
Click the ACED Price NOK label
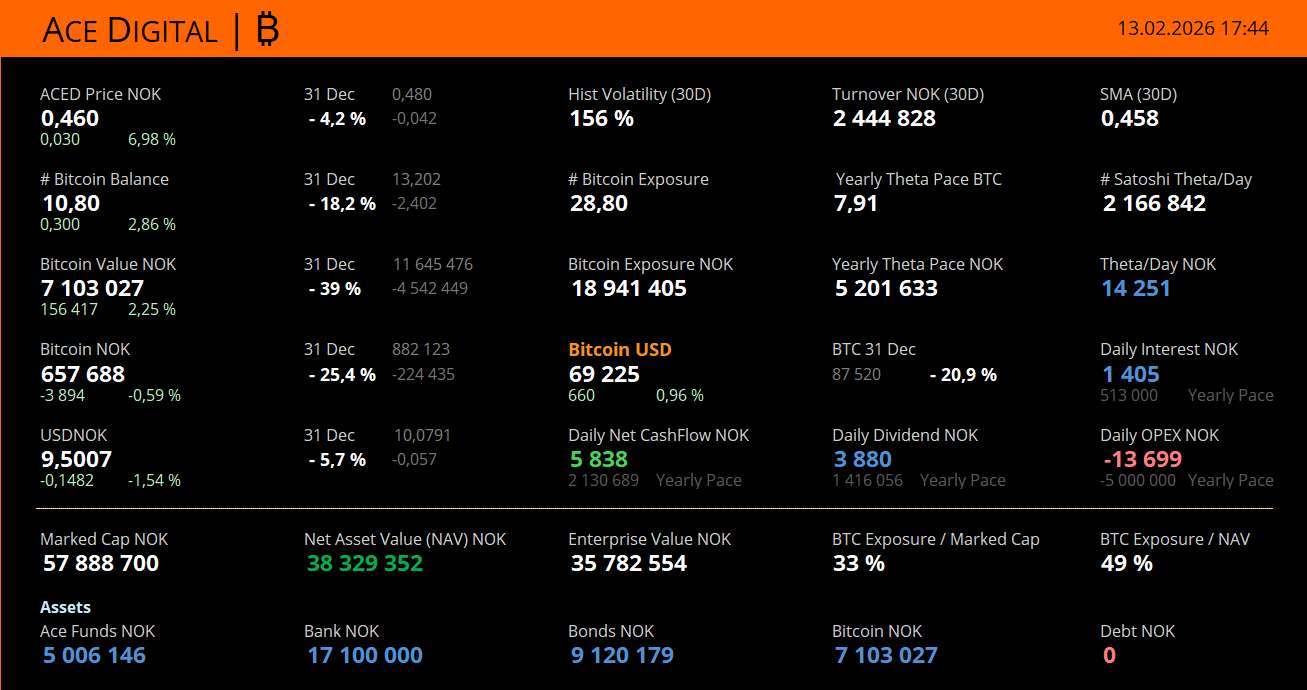click(x=100, y=94)
